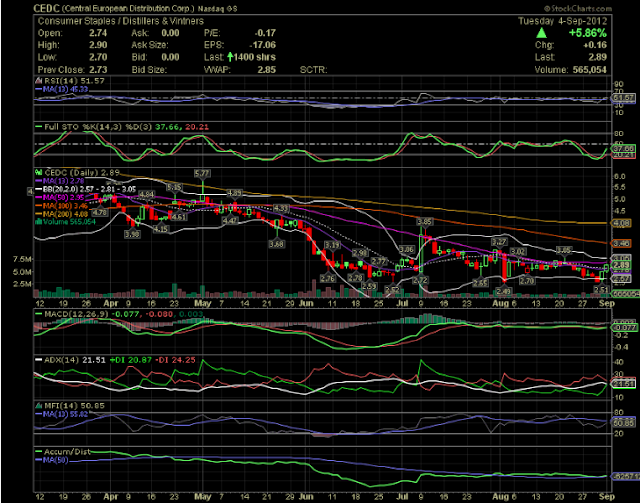Click the candlestick icon before CEDC (Daily)
Screen dimensions: 640x503
tap(39, 173)
